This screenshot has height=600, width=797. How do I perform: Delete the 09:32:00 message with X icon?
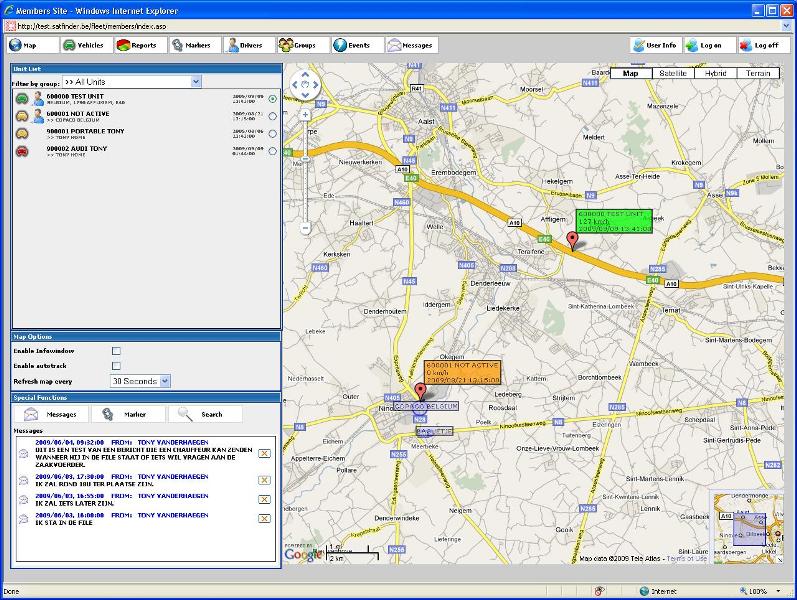coord(264,453)
